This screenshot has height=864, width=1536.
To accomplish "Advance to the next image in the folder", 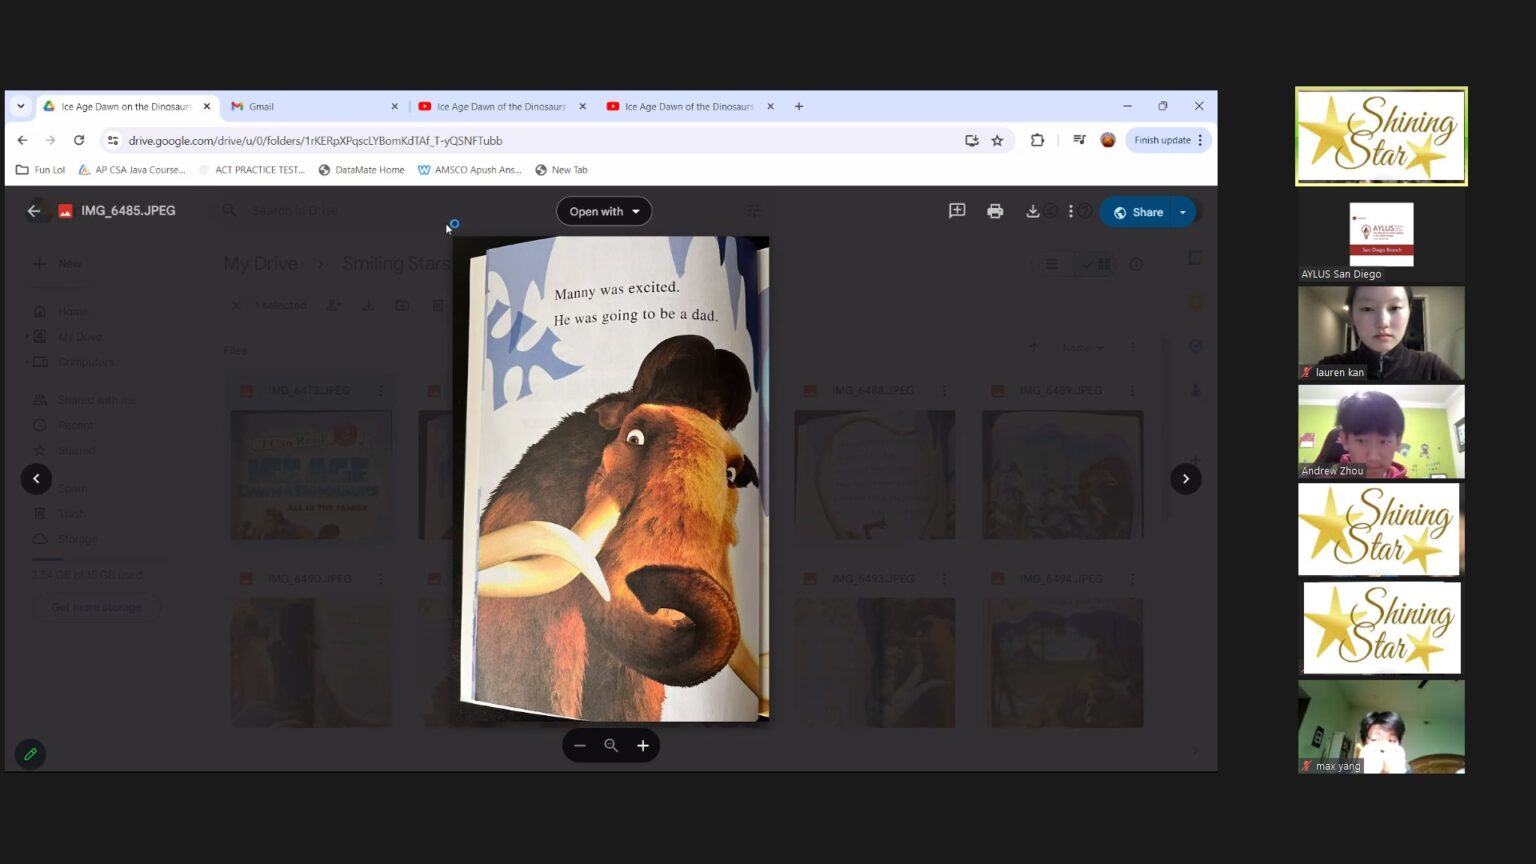I will point(1186,479).
